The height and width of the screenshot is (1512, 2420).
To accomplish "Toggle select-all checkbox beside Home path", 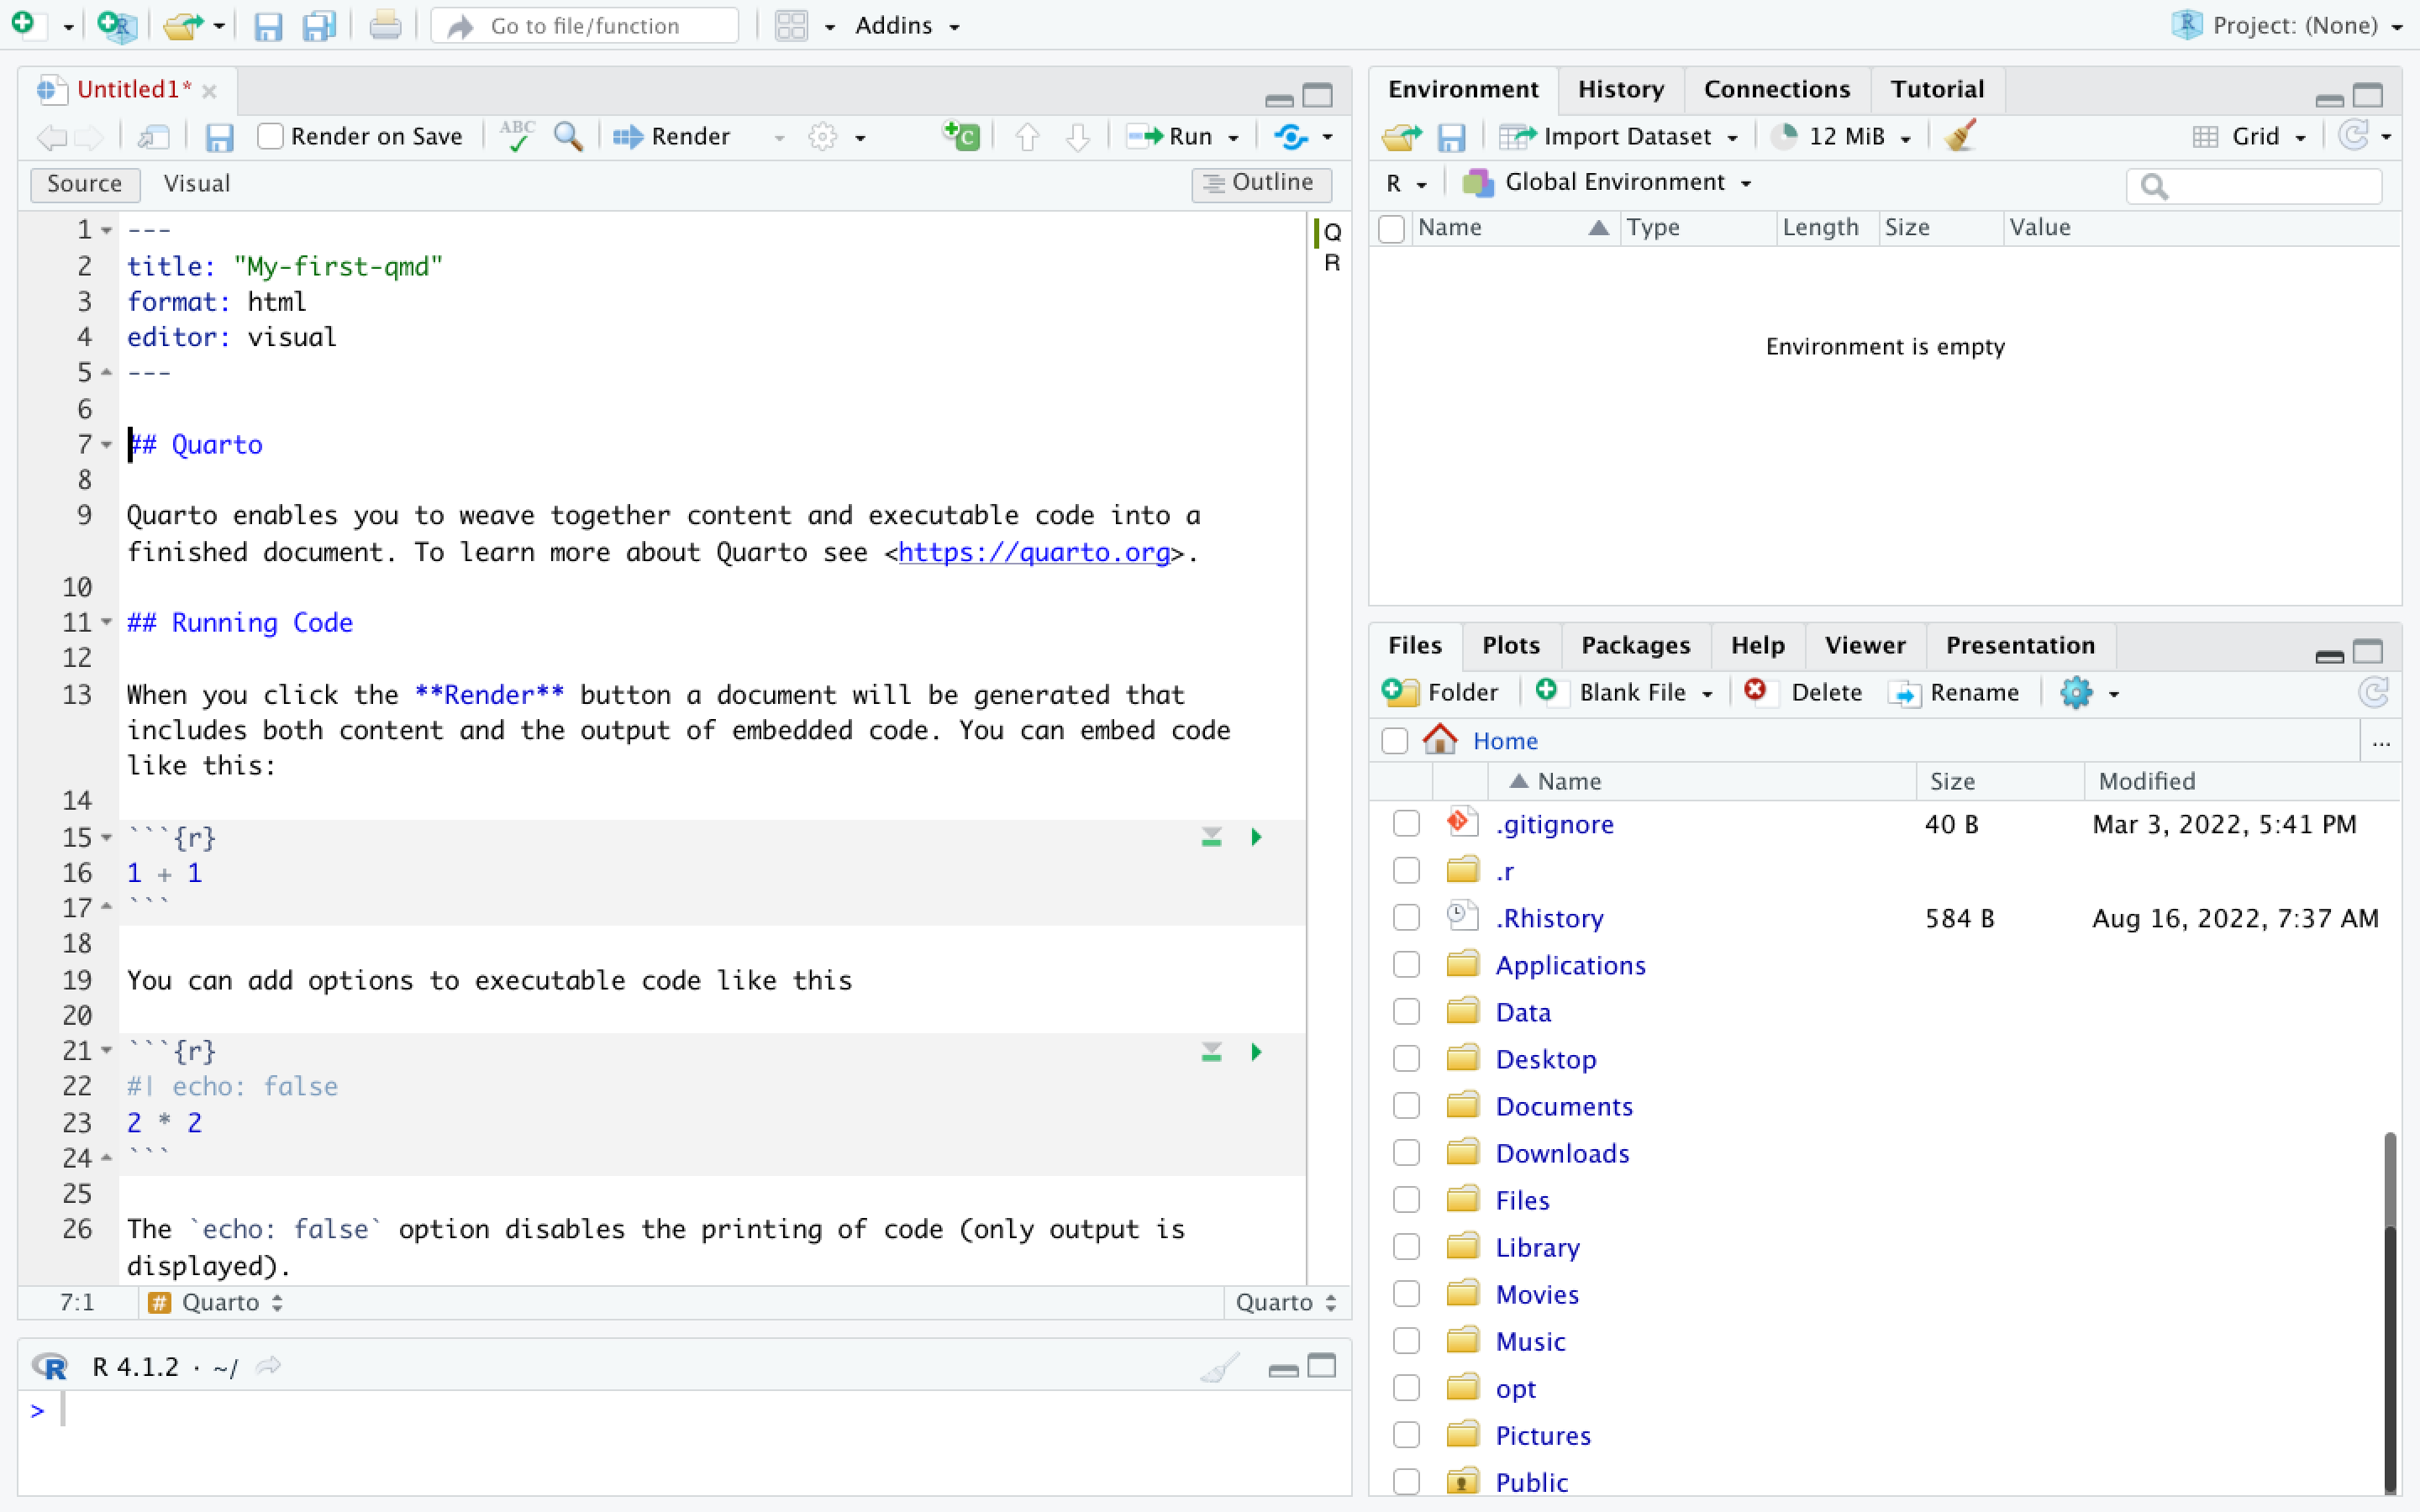I will click(1394, 741).
